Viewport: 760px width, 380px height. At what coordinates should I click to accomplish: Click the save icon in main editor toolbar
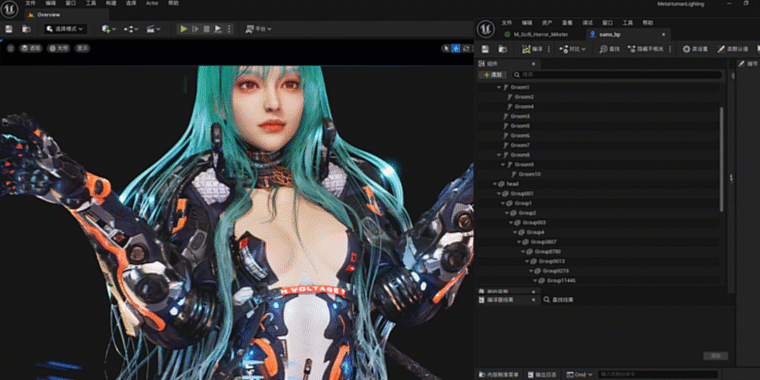(9, 29)
